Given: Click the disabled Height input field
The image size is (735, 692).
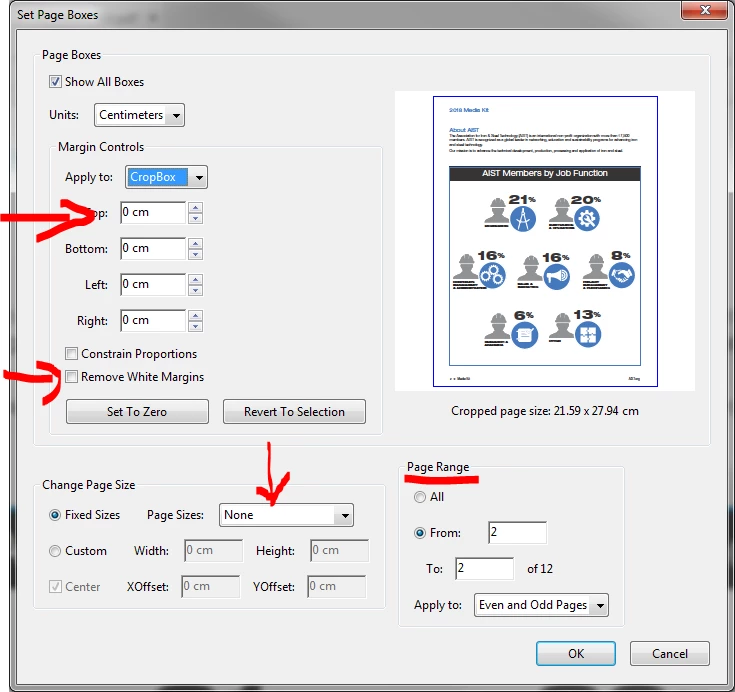Looking at the screenshot, I should pyautogui.click(x=340, y=550).
